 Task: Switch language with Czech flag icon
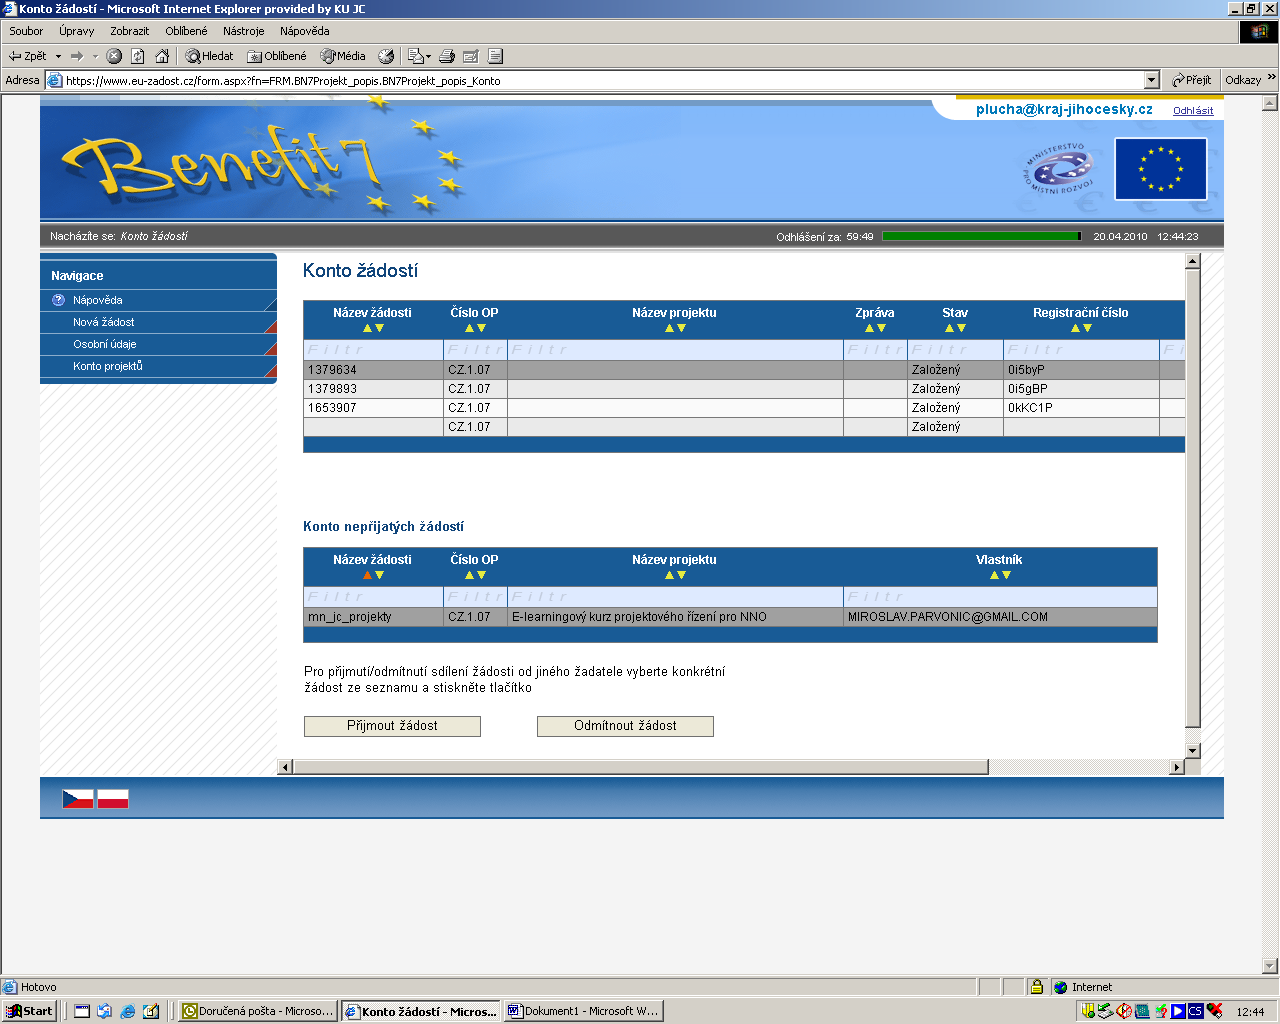(x=78, y=799)
